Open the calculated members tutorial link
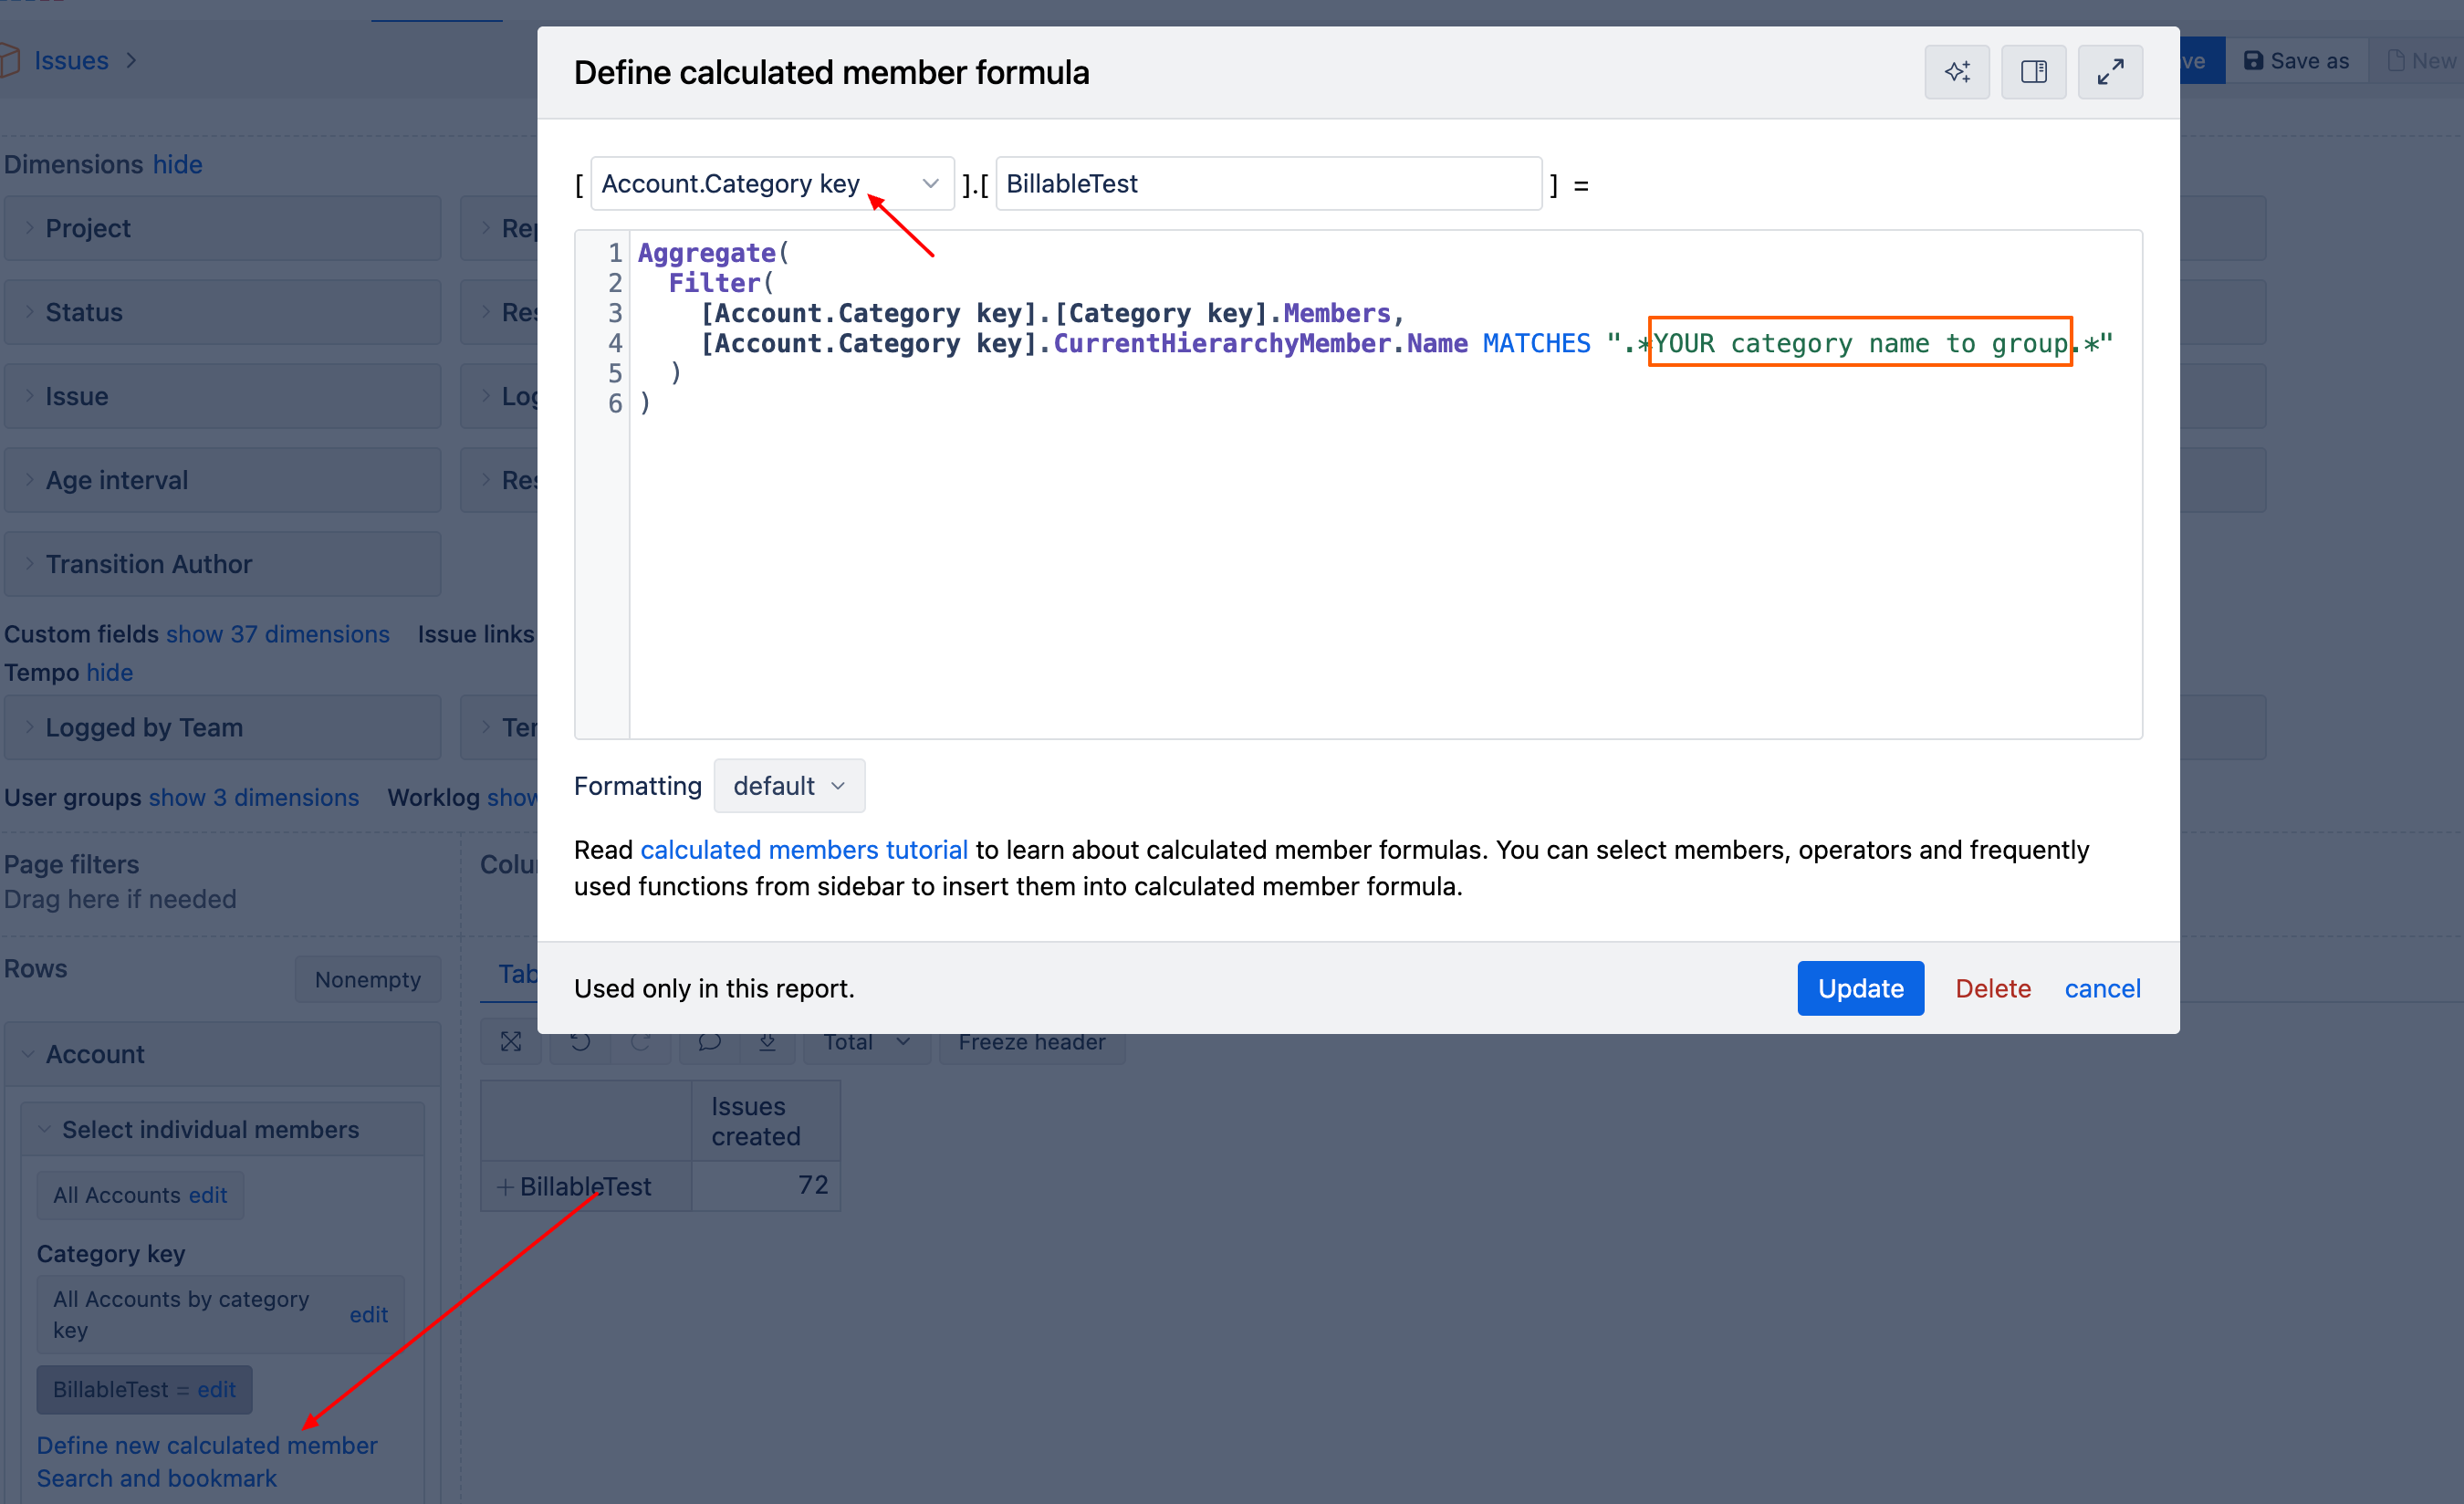 [803, 849]
